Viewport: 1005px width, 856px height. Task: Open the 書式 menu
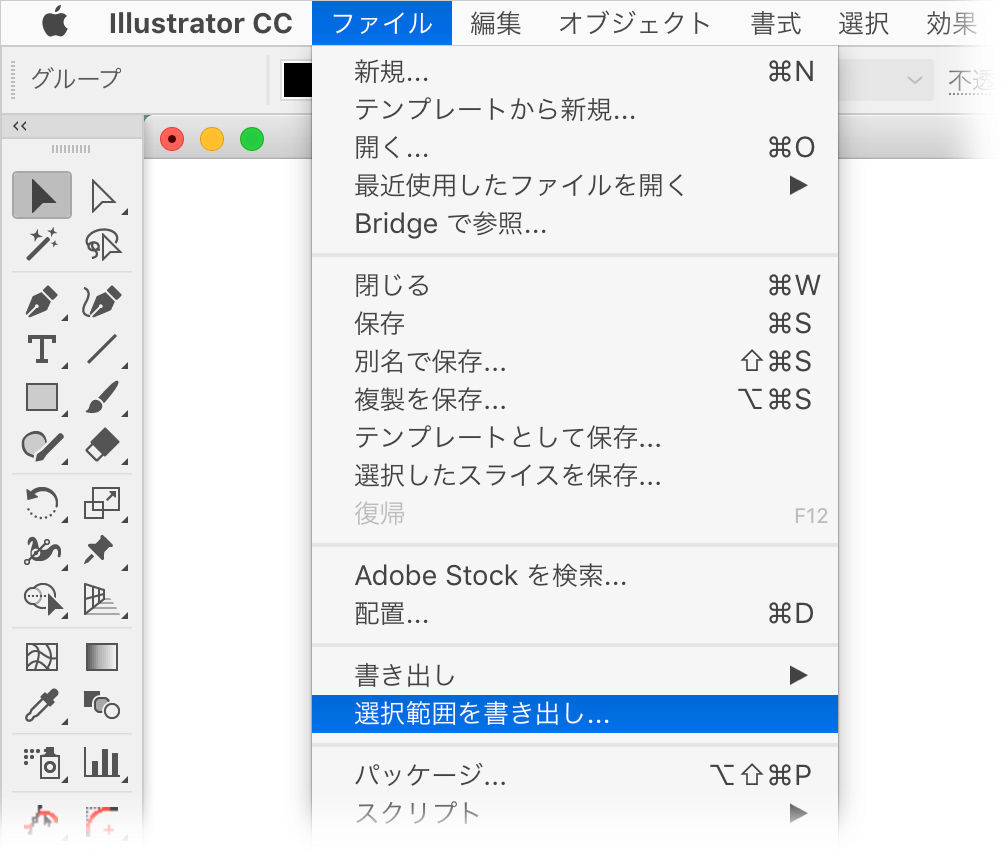pyautogui.click(x=776, y=23)
